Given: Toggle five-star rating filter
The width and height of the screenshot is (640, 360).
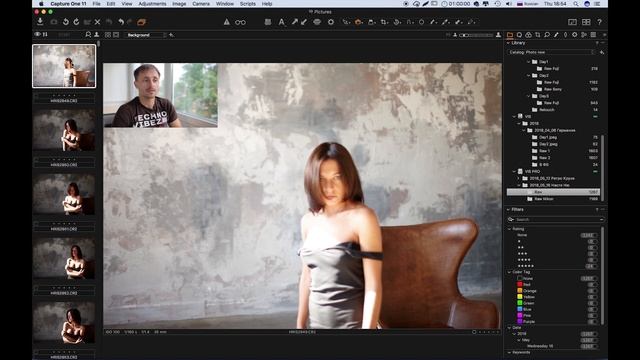Looking at the screenshot, I should [x=591, y=266].
